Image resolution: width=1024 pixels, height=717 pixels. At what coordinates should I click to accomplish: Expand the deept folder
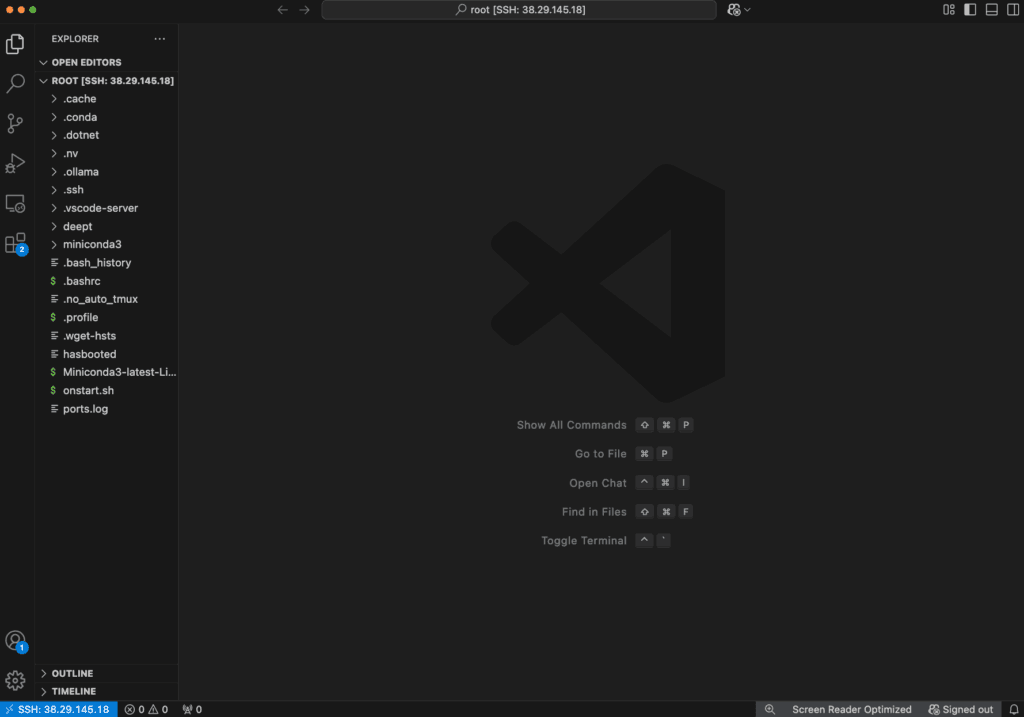coord(106,226)
